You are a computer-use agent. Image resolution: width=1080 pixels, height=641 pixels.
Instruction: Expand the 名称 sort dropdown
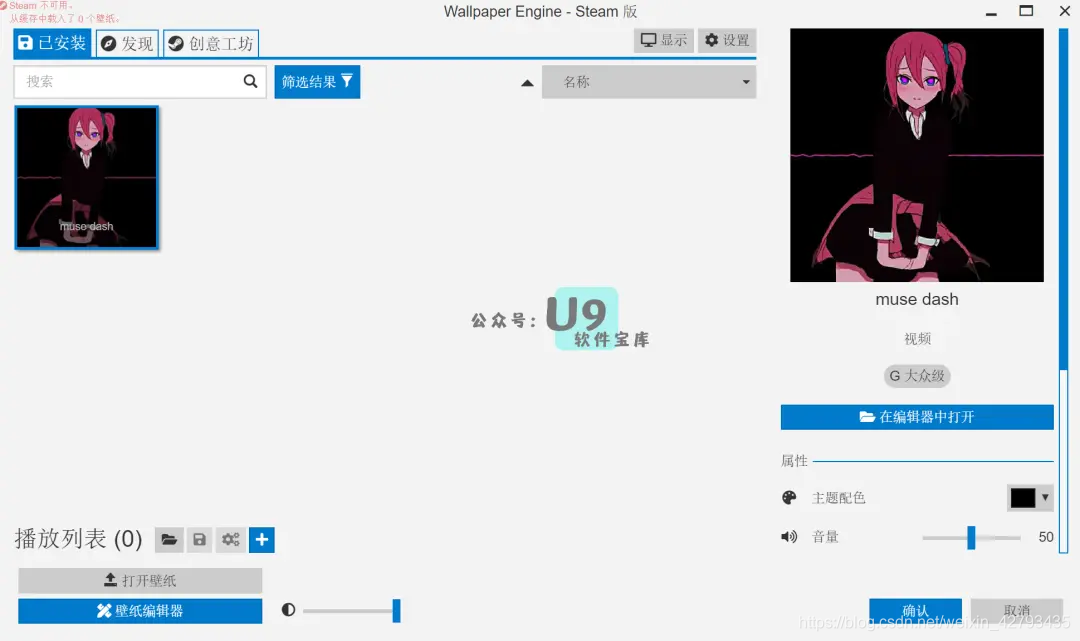(649, 82)
